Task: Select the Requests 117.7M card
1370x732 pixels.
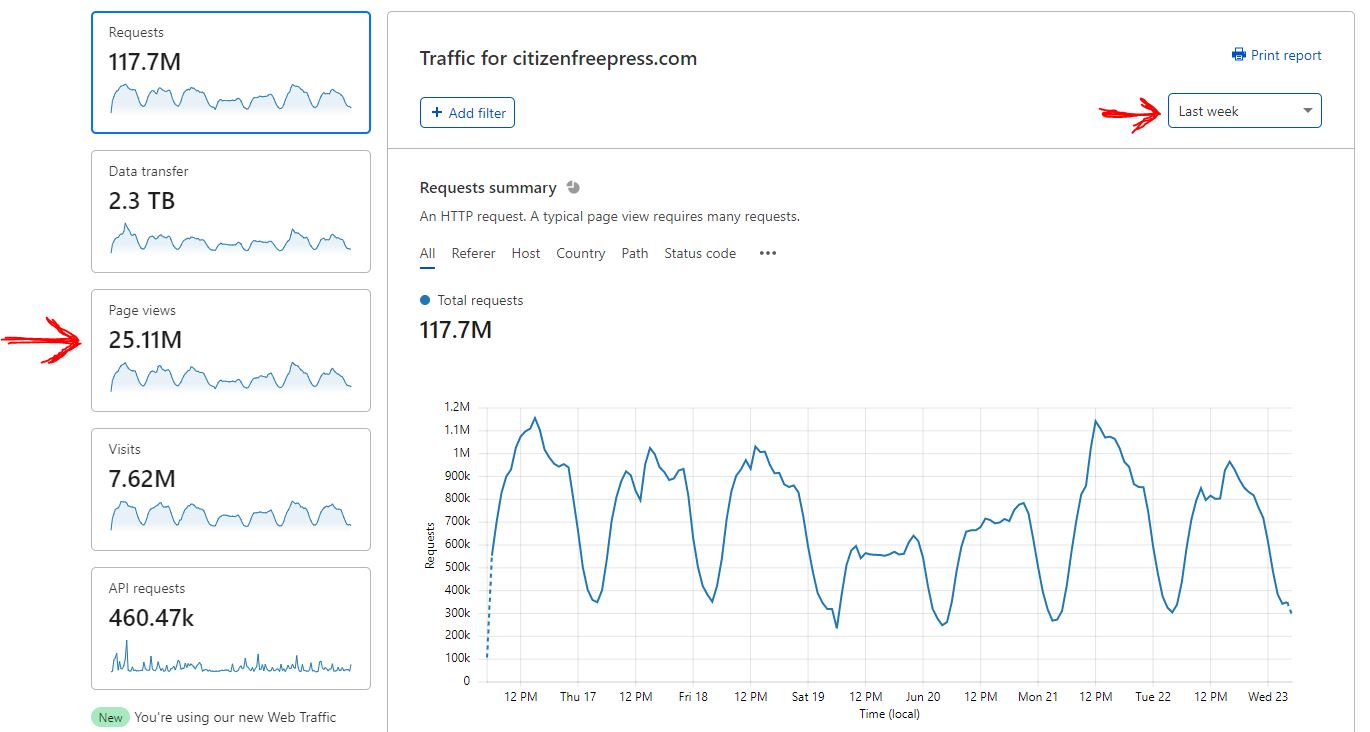Action: coord(231,72)
